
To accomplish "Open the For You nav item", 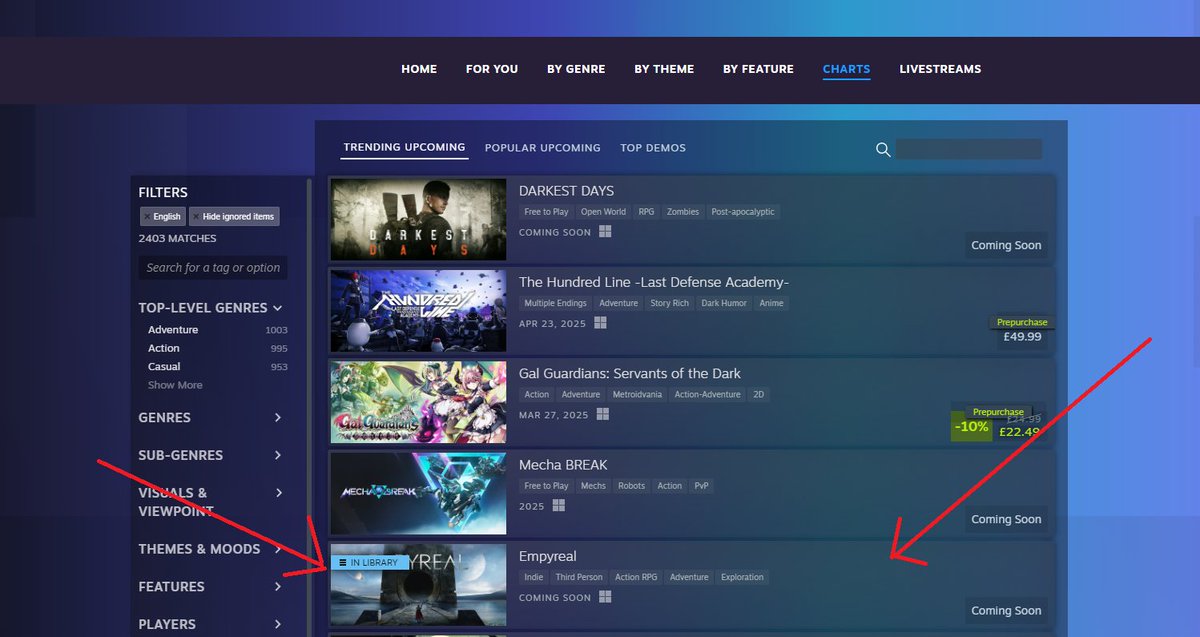I will (492, 69).
